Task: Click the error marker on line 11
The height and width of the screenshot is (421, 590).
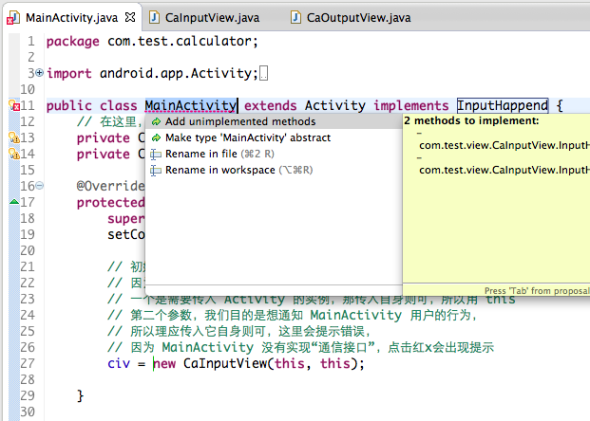Action: pyautogui.click(x=14, y=106)
